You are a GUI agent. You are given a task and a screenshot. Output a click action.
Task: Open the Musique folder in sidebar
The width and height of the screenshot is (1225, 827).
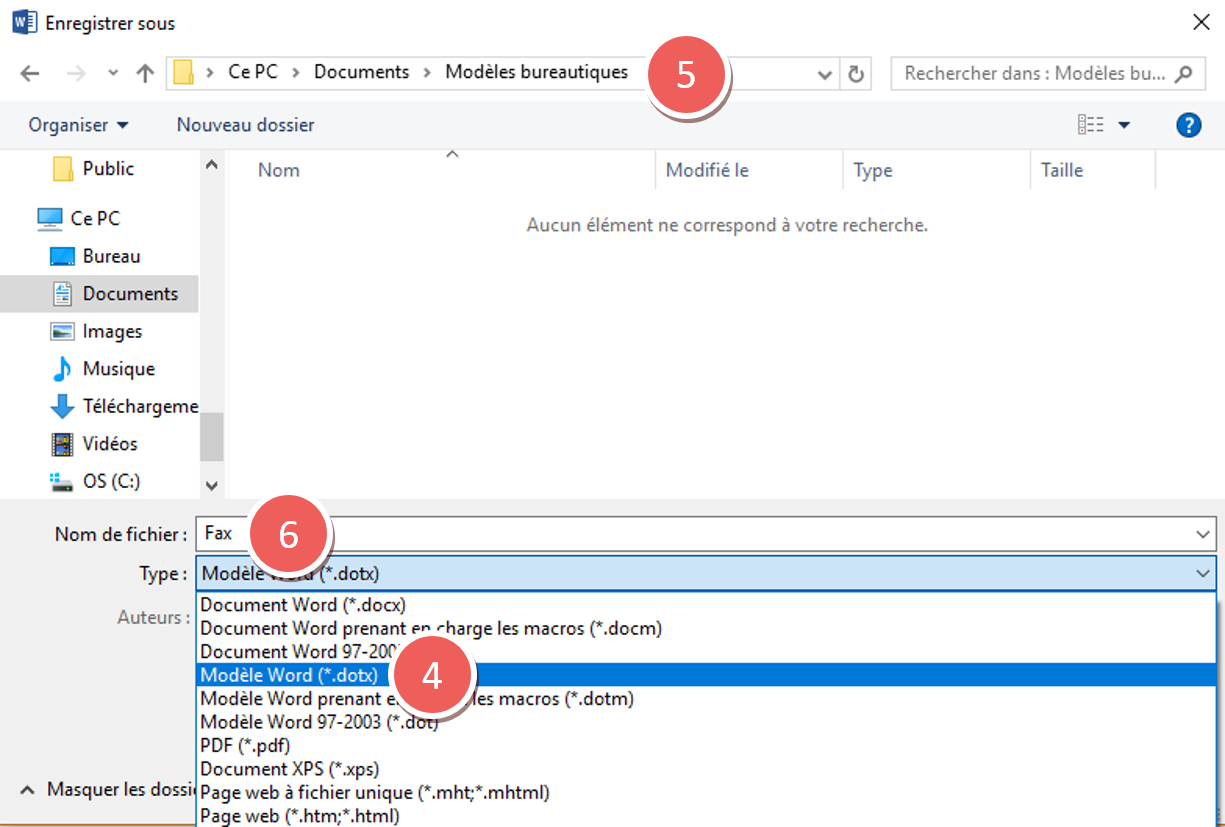118,369
